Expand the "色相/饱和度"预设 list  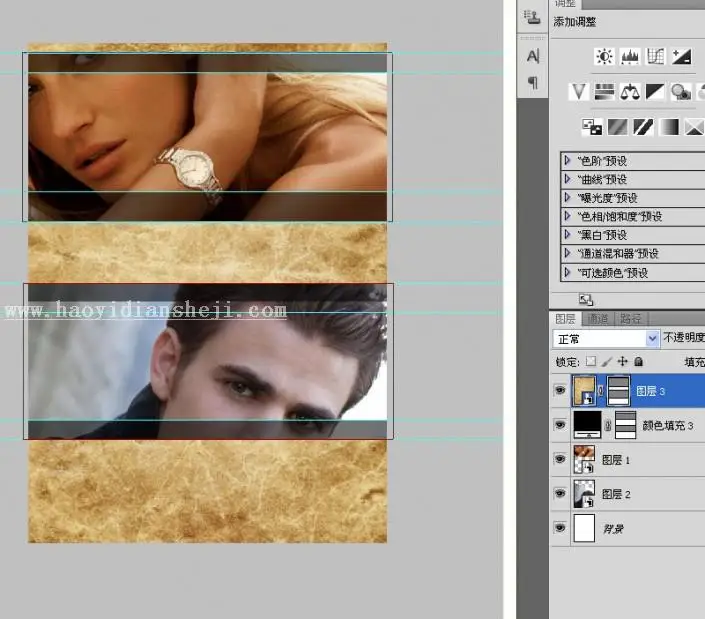567,216
